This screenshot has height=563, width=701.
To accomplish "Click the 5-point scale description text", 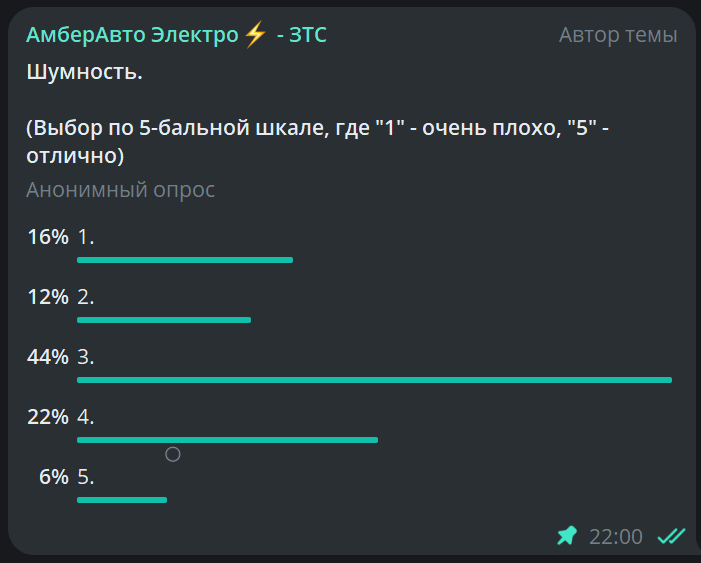I will tap(318, 142).
